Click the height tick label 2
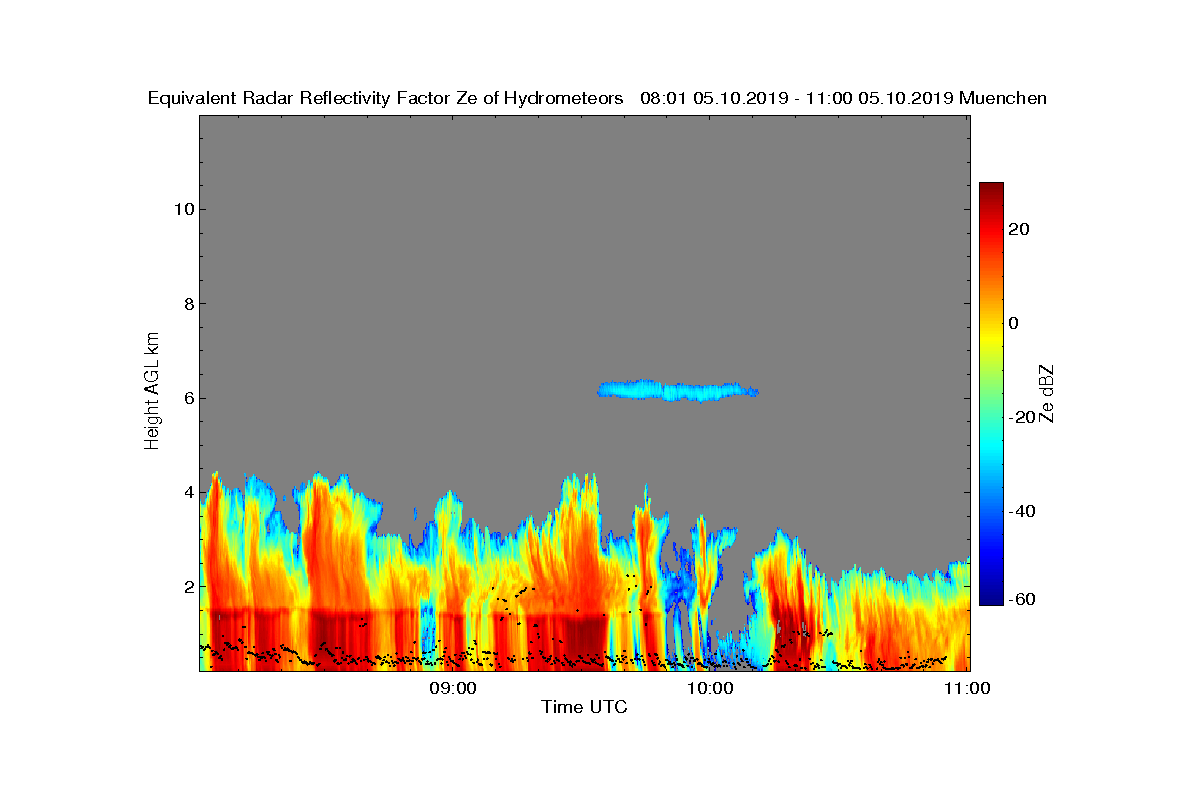The width and height of the screenshot is (1200, 800). 187,586
